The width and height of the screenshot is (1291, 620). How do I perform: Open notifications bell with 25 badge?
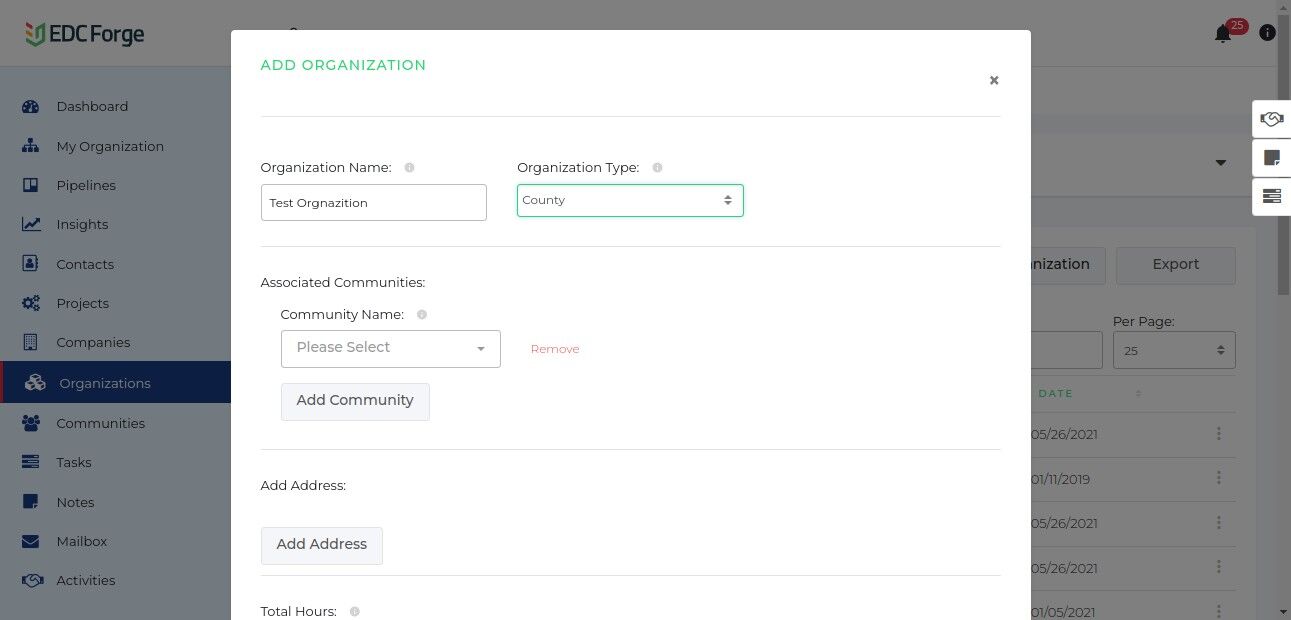(x=1224, y=33)
